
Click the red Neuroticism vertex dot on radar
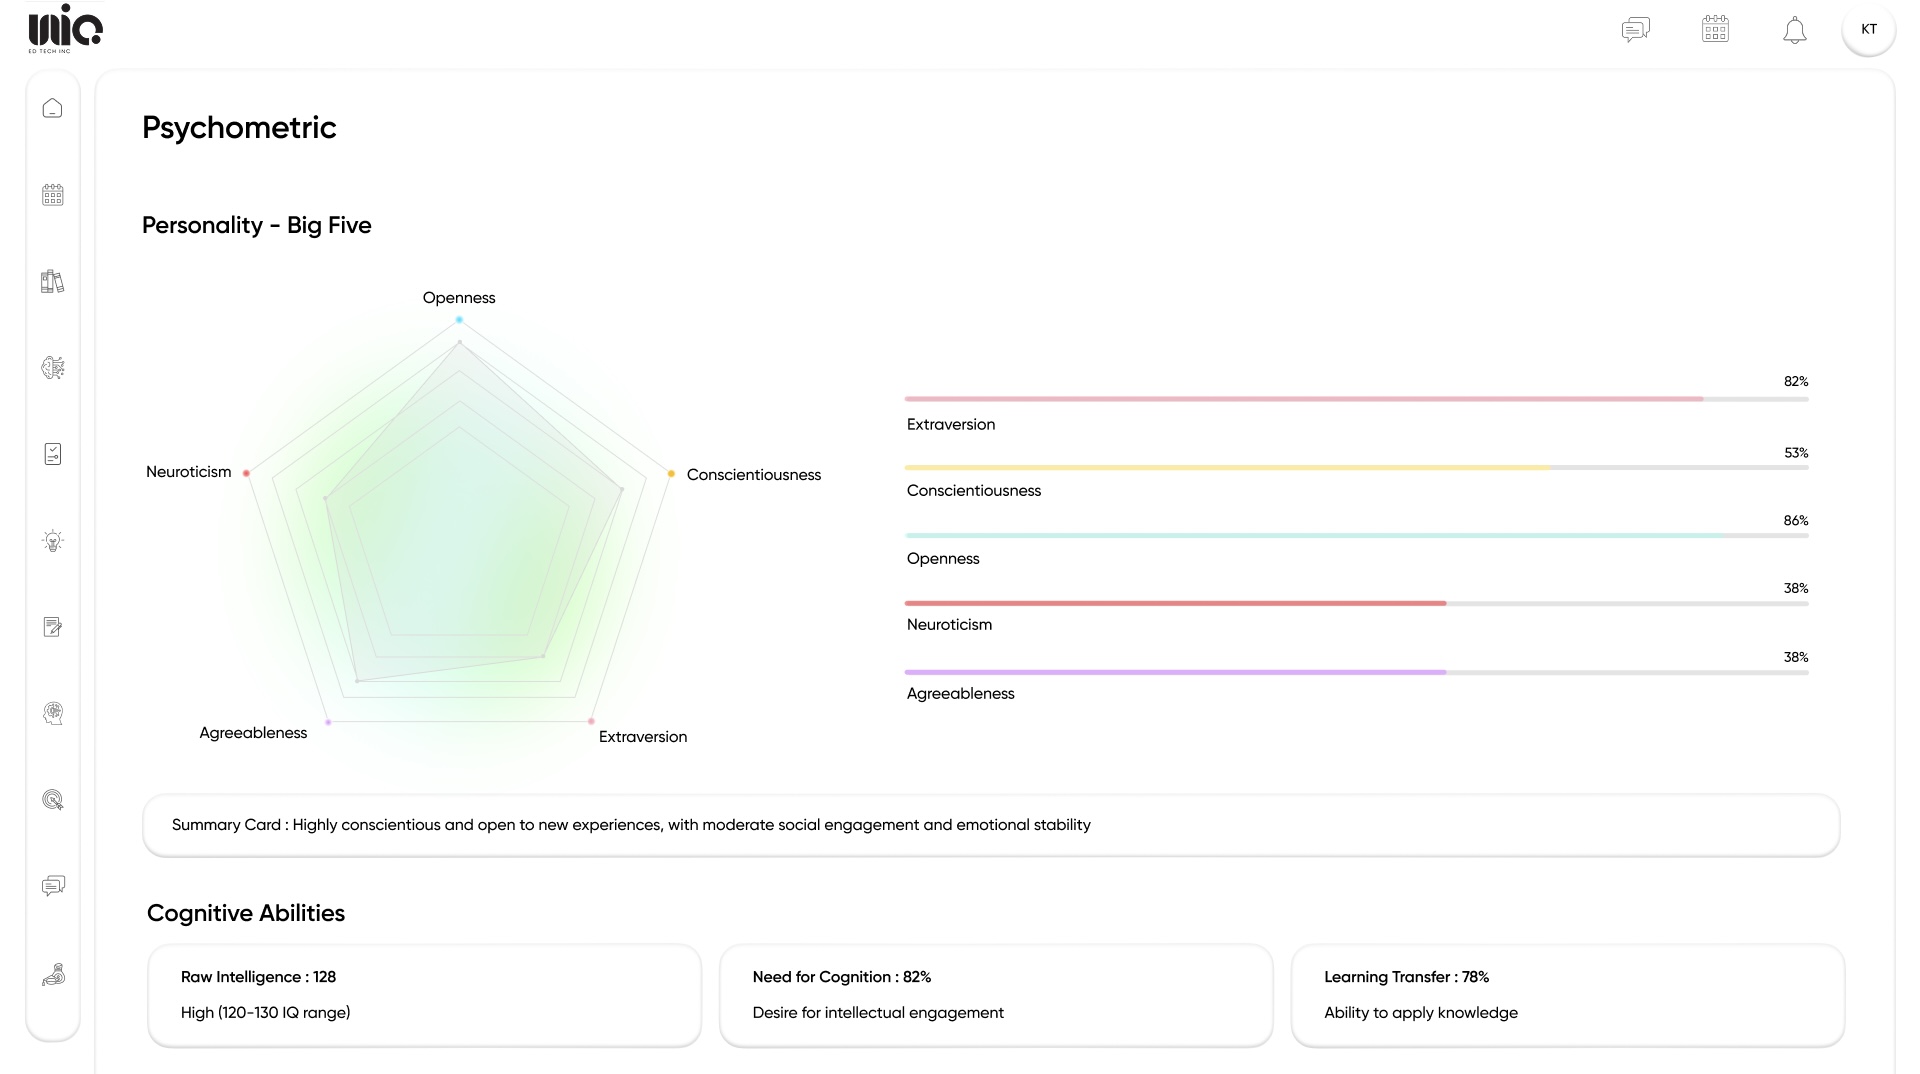pos(246,473)
